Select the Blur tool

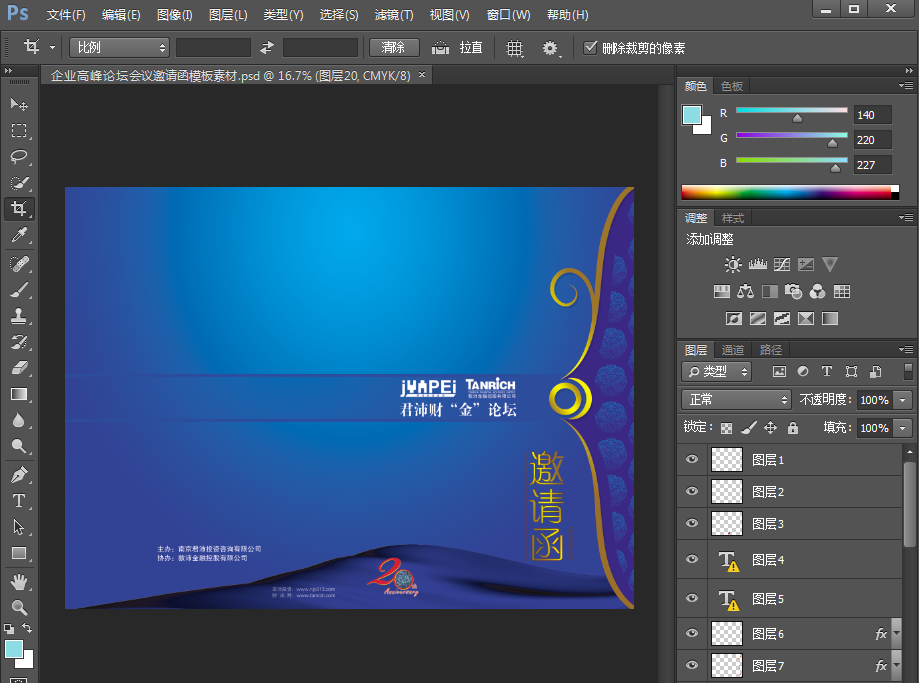point(19,420)
